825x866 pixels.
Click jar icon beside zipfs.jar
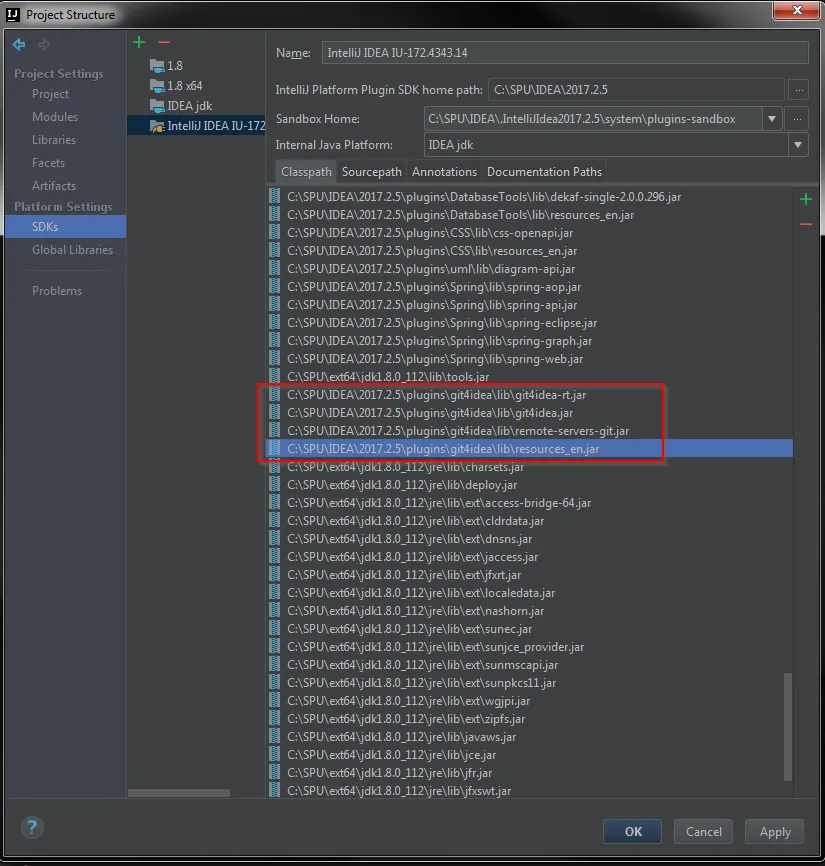[274, 719]
